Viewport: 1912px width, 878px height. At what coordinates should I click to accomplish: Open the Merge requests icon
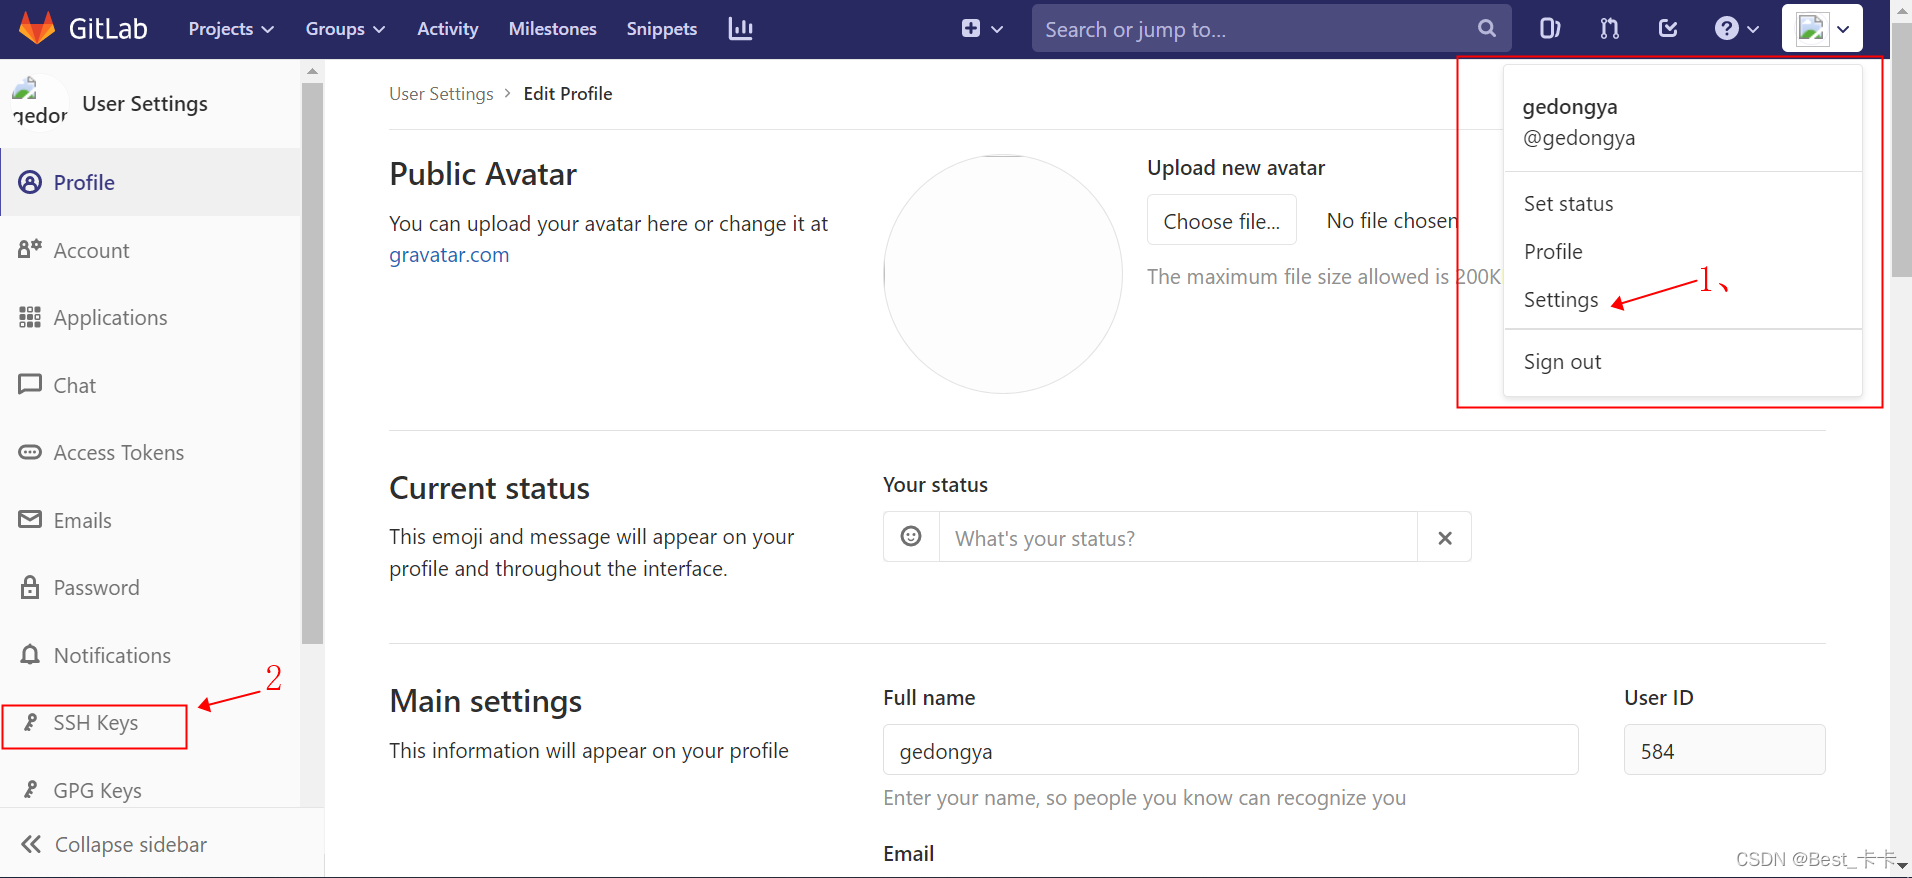click(1609, 29)
